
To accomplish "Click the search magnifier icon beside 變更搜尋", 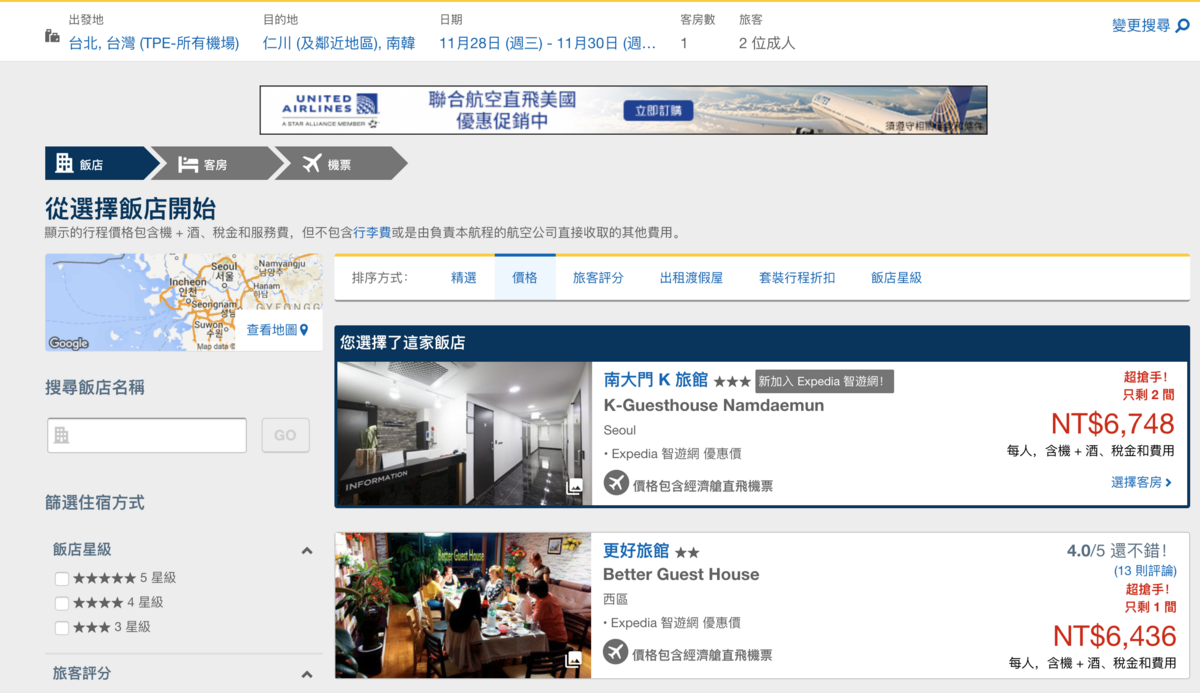I will tap(1182, 26).
